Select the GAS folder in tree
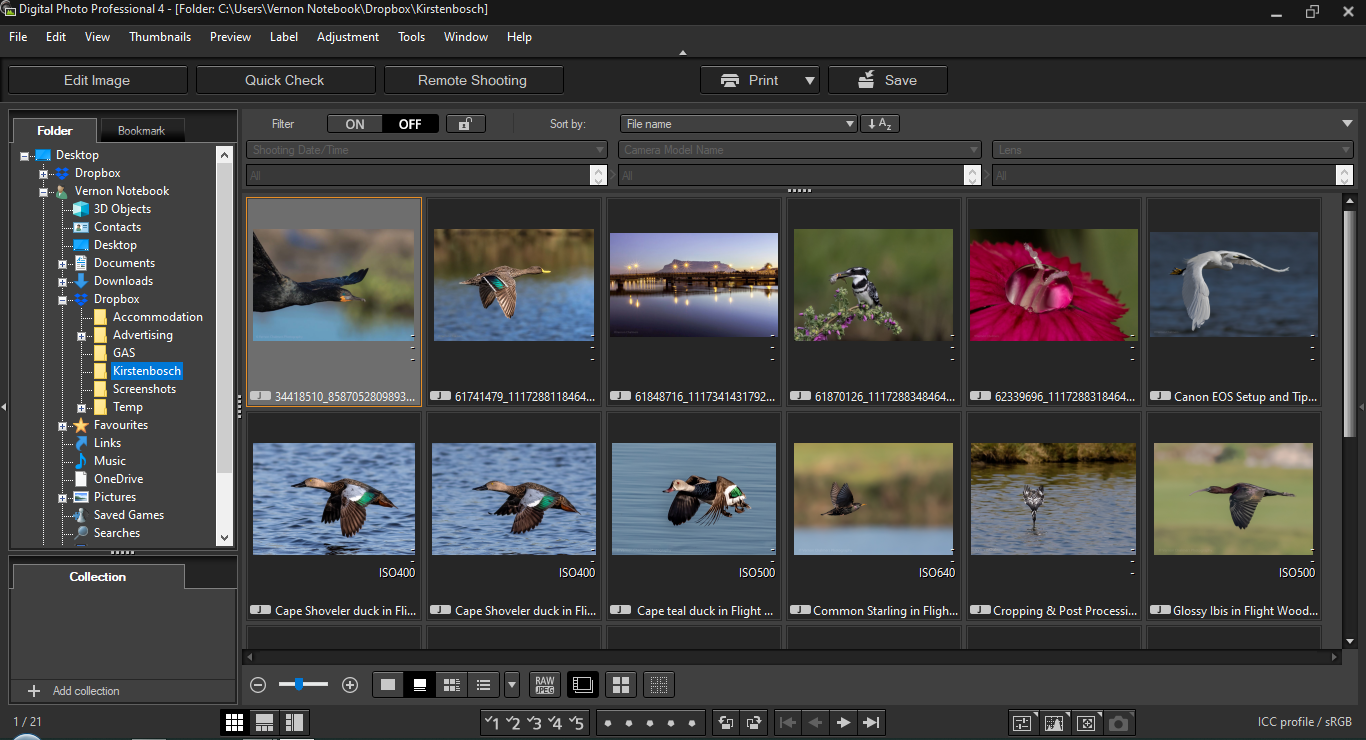The width and height of the screenshot is (1366, 740). [x=124, y=353]
